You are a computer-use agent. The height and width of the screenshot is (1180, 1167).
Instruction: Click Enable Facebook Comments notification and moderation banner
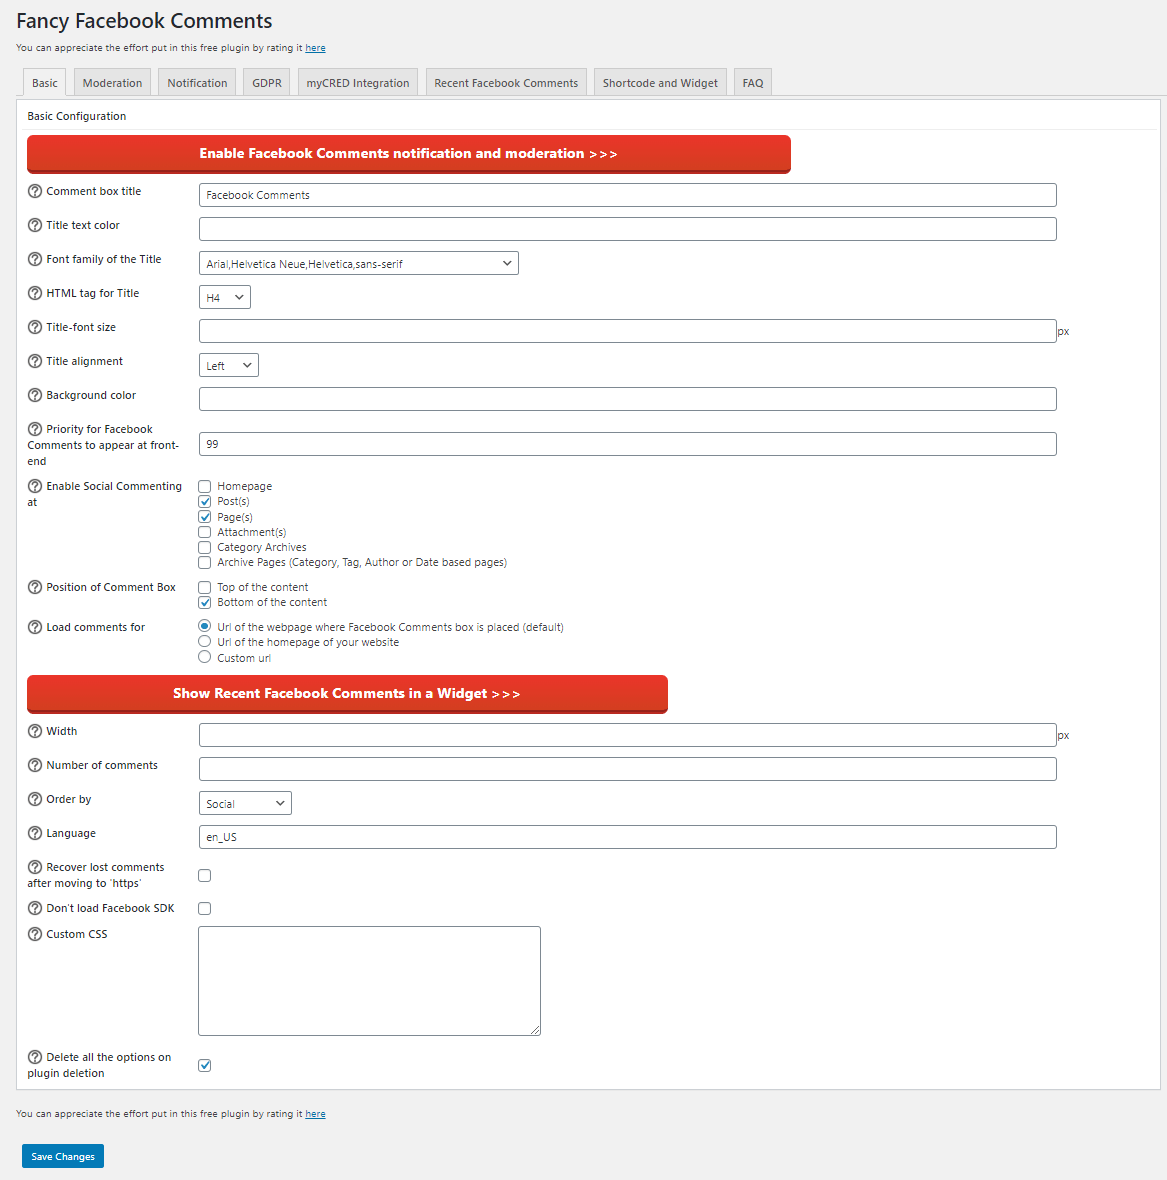pyautogui.click(x=409, y=154)
